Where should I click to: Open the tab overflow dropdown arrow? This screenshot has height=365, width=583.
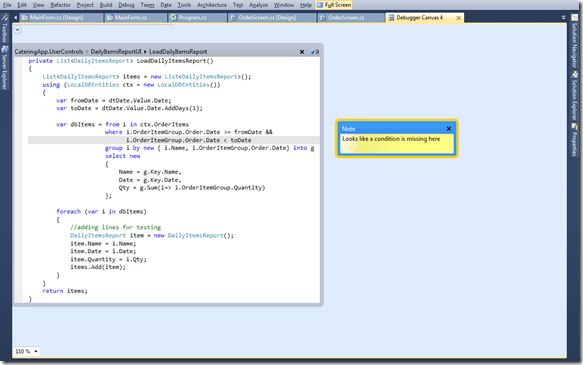point(563,17)
